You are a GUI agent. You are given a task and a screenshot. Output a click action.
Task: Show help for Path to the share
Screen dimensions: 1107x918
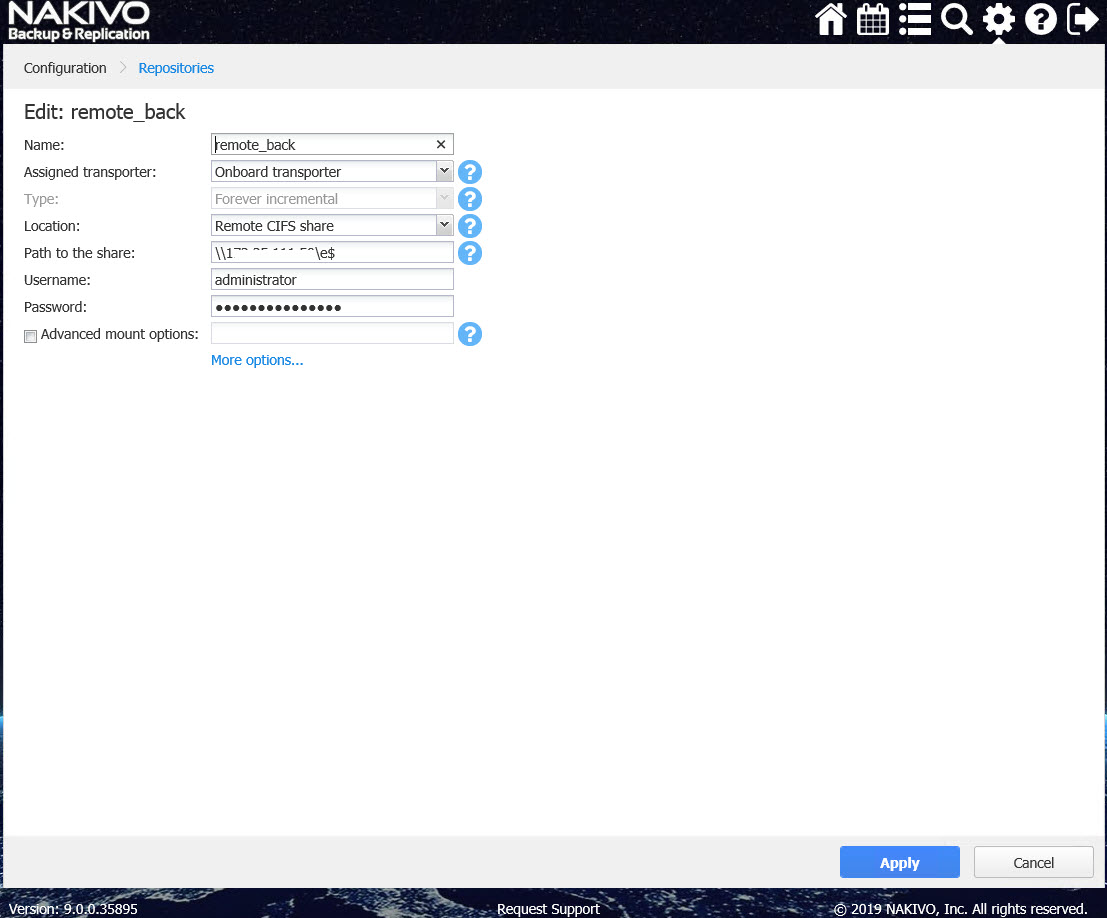pos(470,253)
